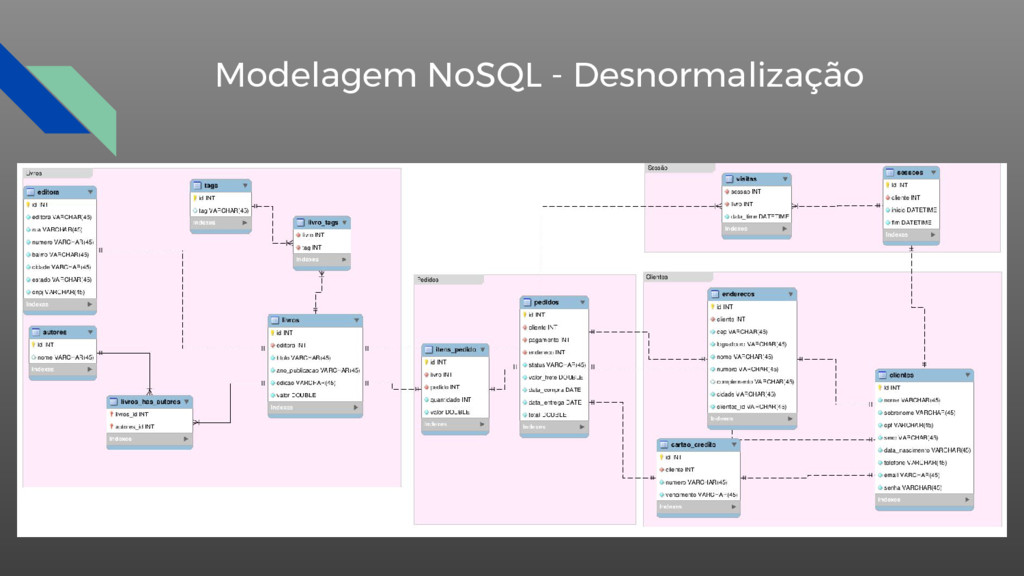This screenshot has height=576, width=1024.
Task: Select 'vencimento' row in cartao_credito table
Action: tap(698, 494)
